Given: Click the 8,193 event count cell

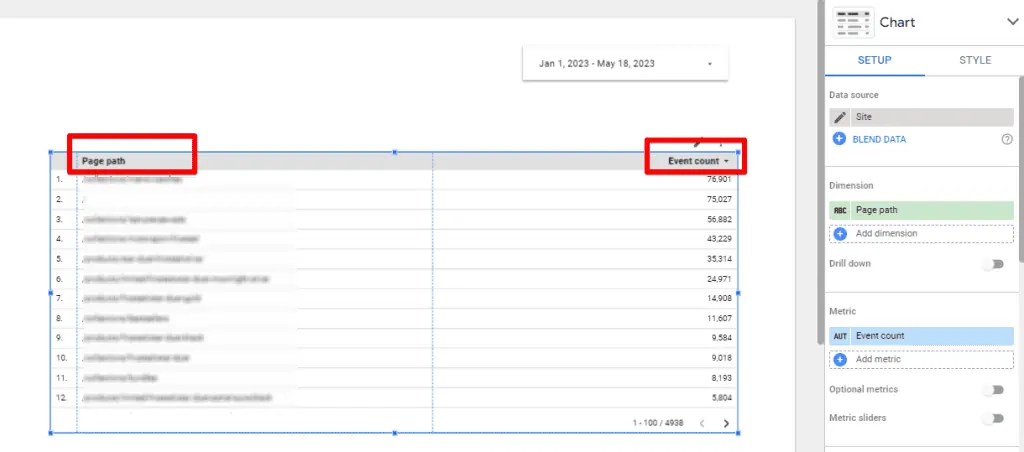Looking at the screenshot, I should pyautogui.click(x=721, y=378).
